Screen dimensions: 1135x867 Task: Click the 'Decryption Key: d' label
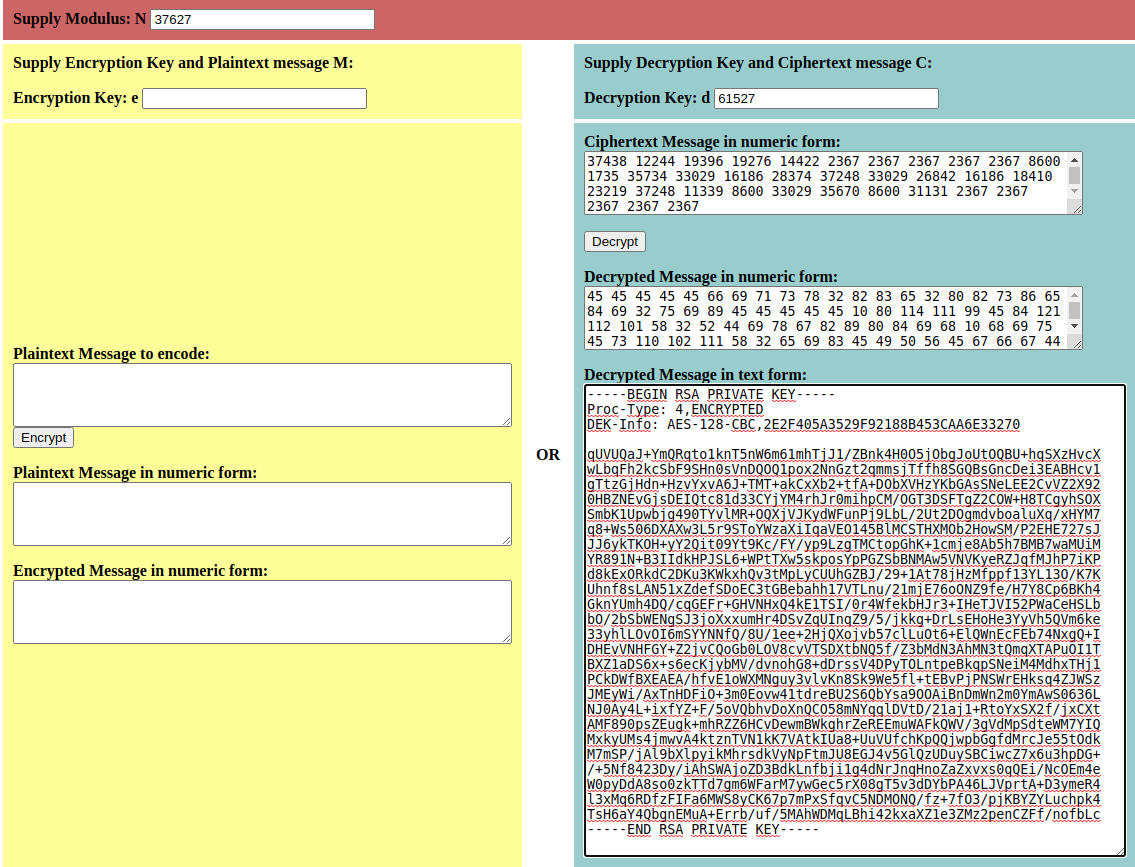click(x=647, y=98)
